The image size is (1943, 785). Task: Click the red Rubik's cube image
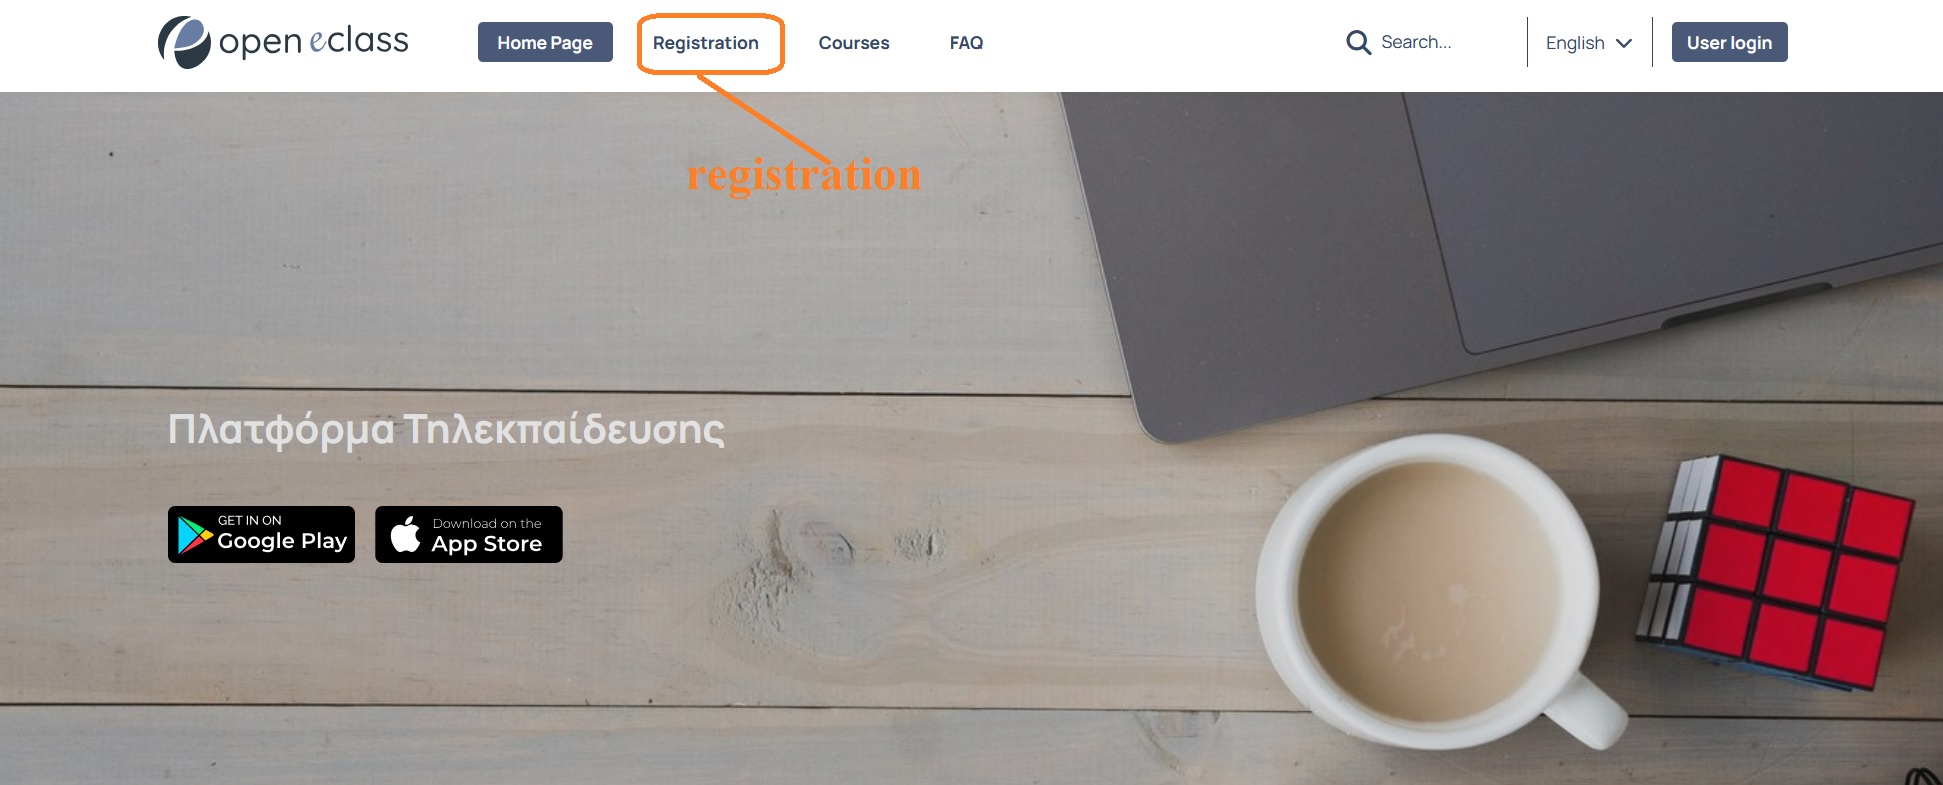point(1776,571)
